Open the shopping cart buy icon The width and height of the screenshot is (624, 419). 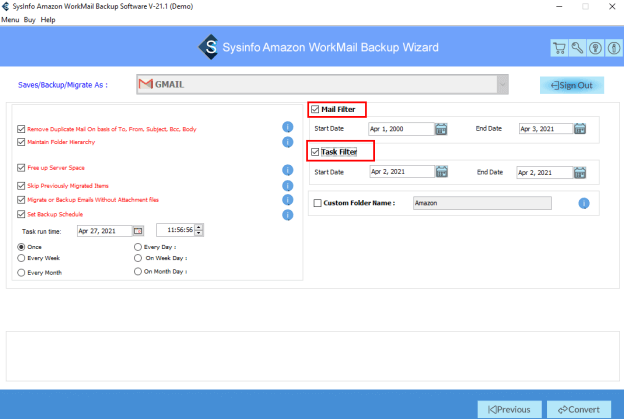click(559, 48)
